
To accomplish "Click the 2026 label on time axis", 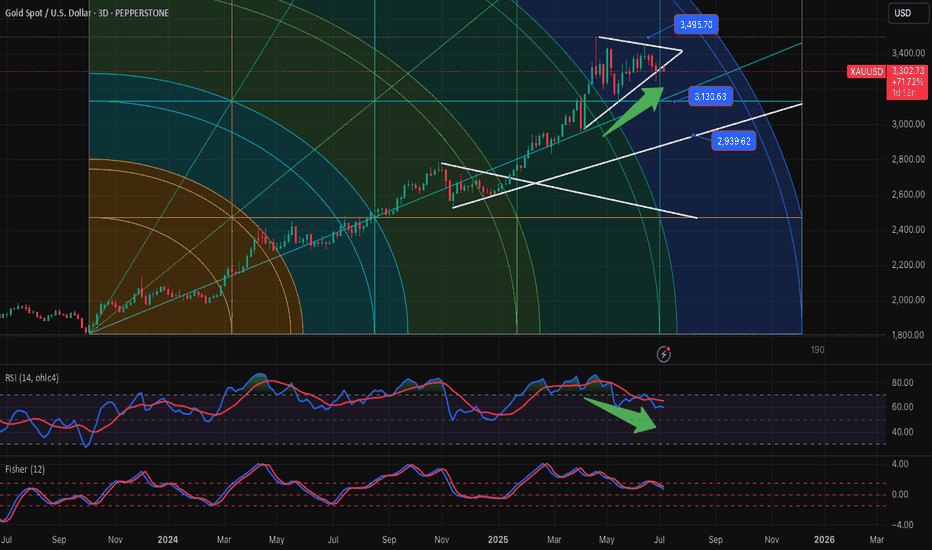I will 824,539.
